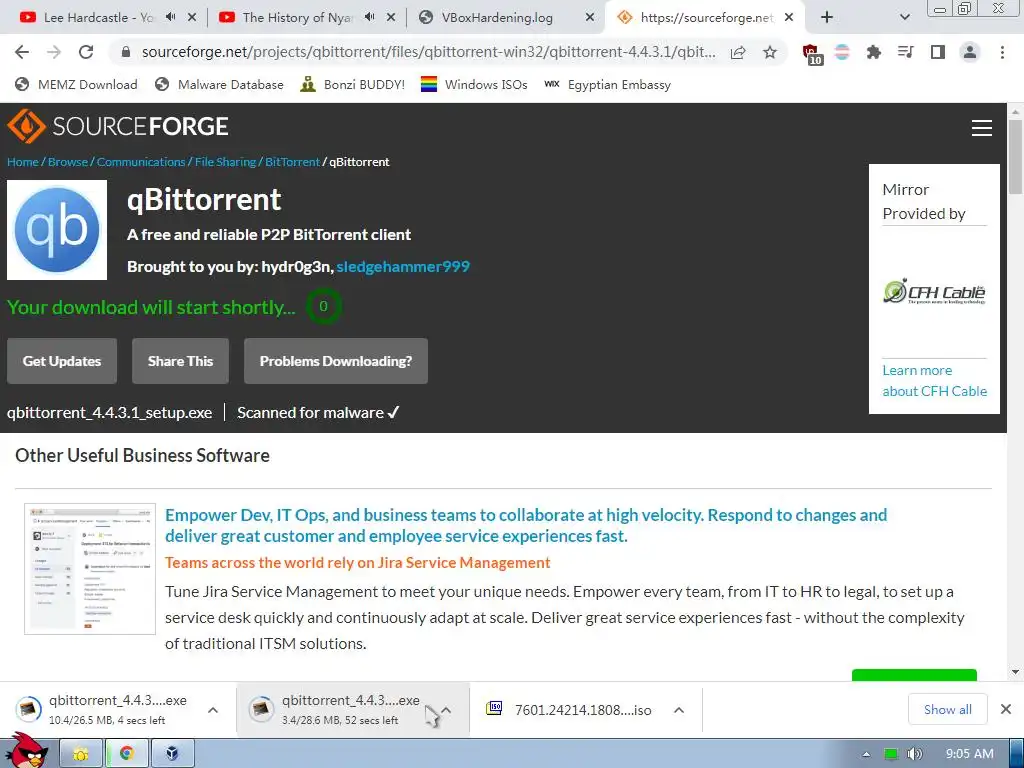1024x768 pixels.
Task: Open sledgehammer999 profile link
Action: (x=403, y=266)
